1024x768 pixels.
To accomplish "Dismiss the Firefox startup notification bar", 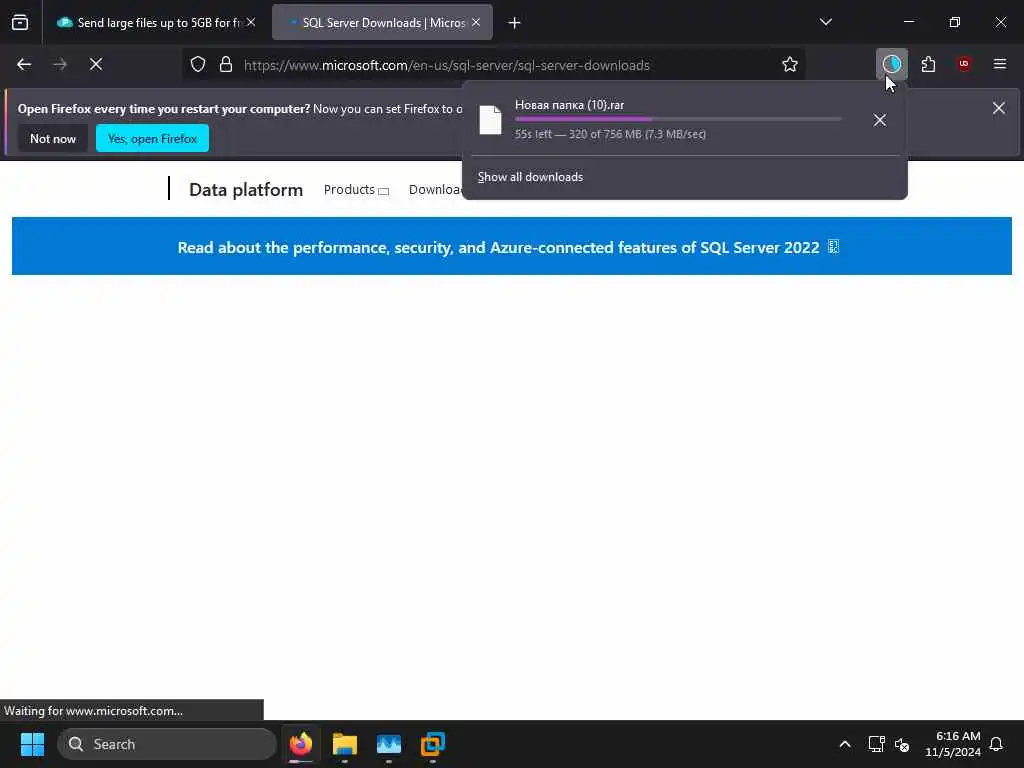I will (x=999, y=108).
